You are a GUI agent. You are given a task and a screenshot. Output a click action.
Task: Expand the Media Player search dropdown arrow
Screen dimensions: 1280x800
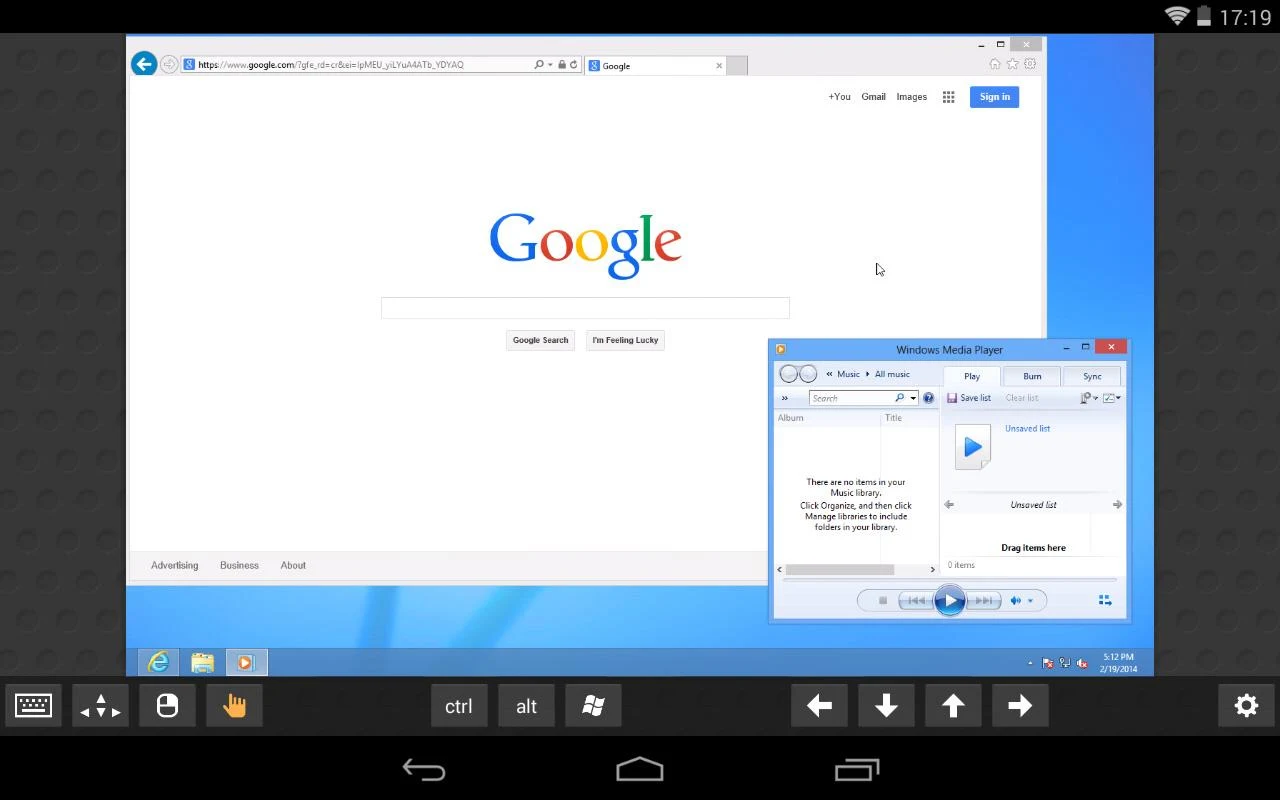tap(913, 398)
